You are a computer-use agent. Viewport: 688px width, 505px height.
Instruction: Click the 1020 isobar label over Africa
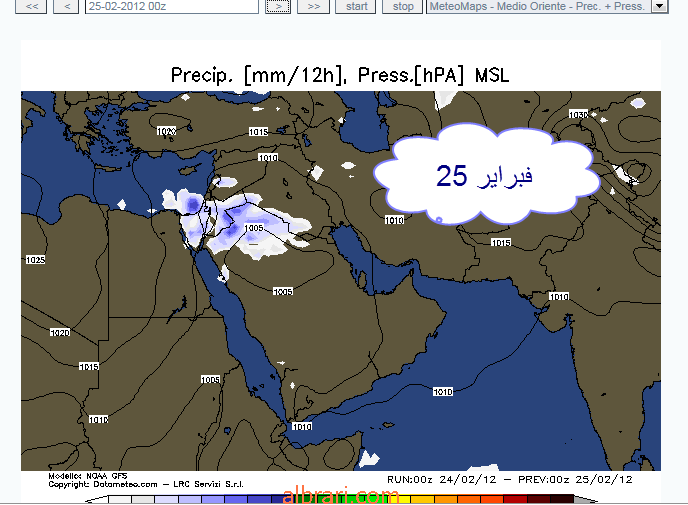point(60,333)
